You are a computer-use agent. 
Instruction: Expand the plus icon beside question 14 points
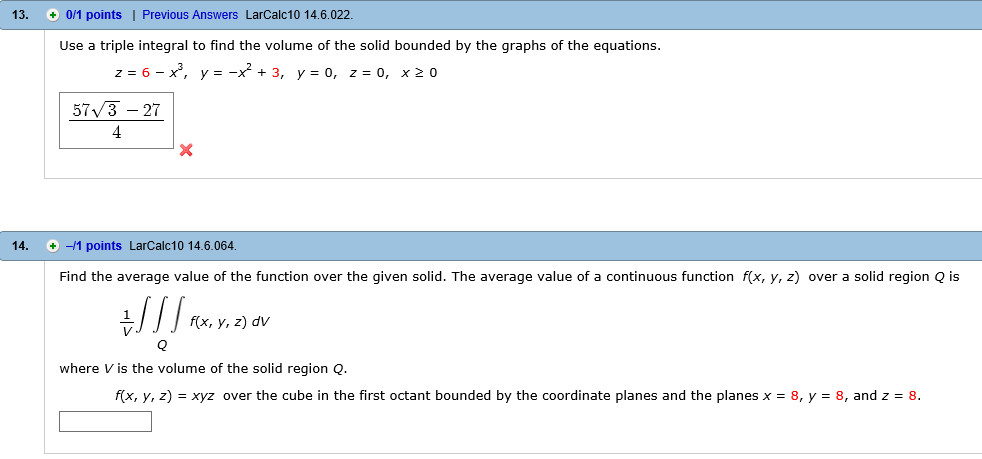54,246
